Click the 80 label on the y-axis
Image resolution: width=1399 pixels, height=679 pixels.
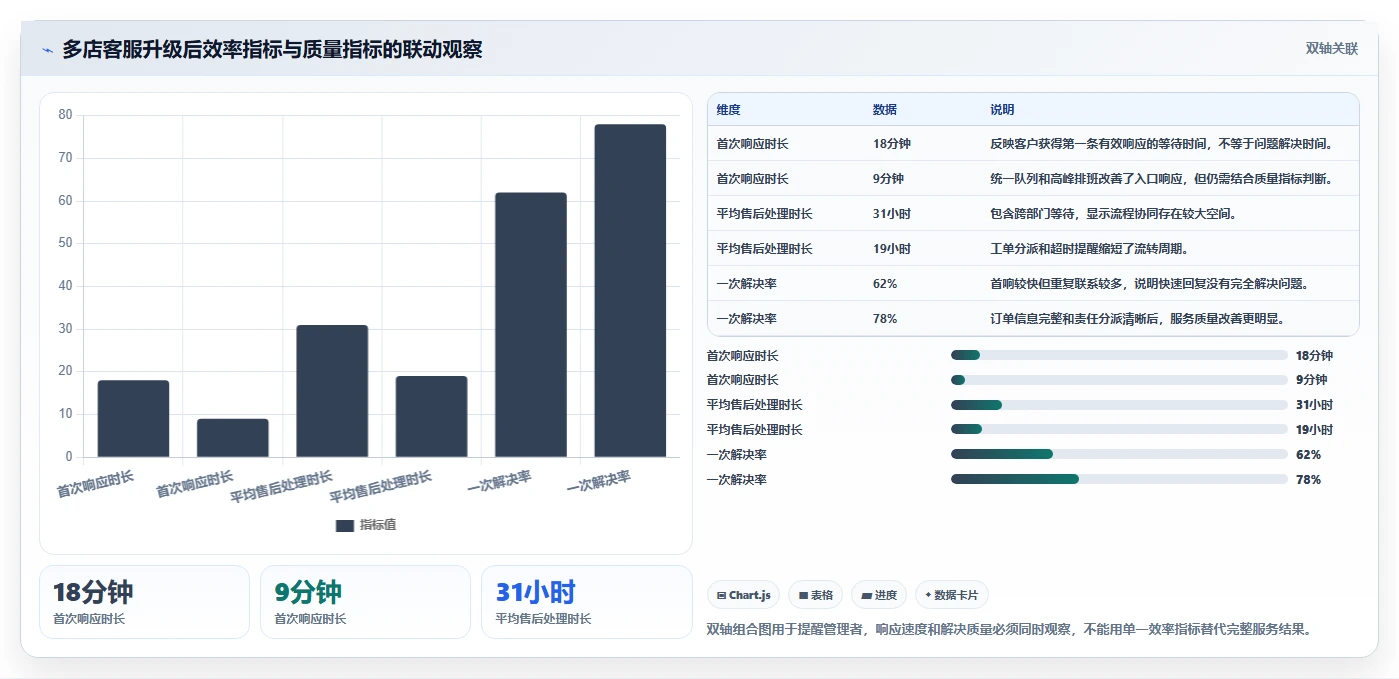coord(66,115)
